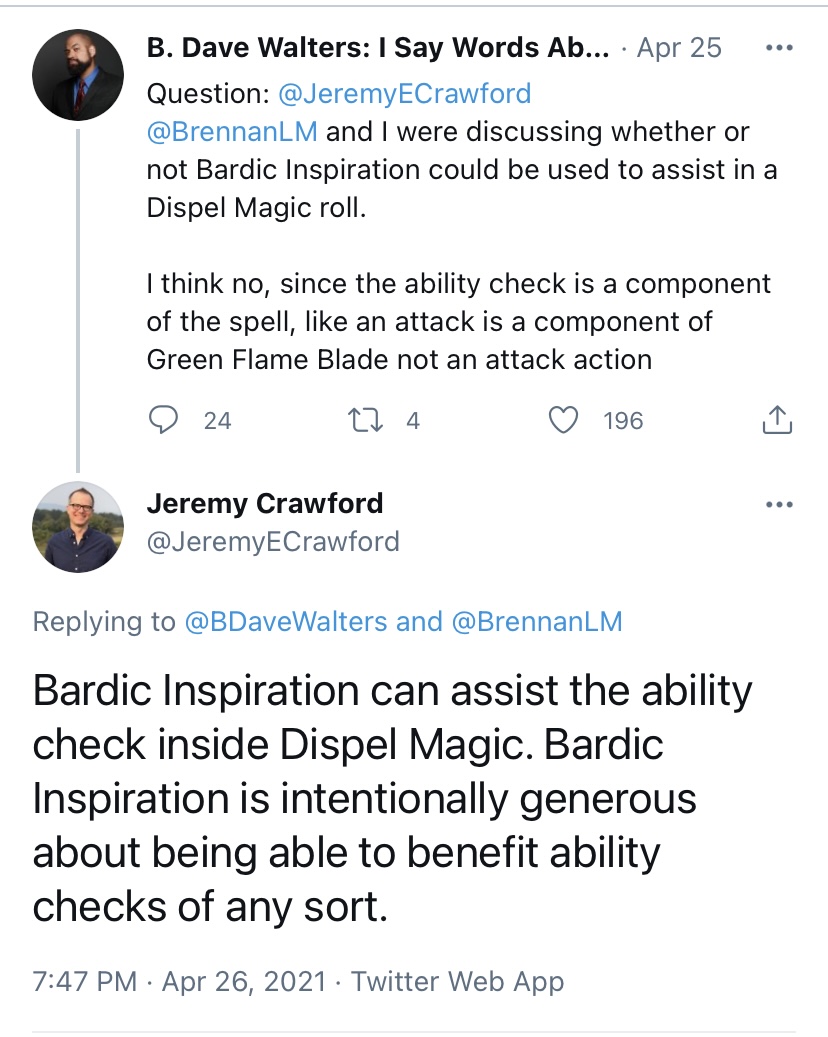Click the @BrennanLM mention in the tweet text
This screenshot has width=828, height=1037.
[x=232, y=132]
